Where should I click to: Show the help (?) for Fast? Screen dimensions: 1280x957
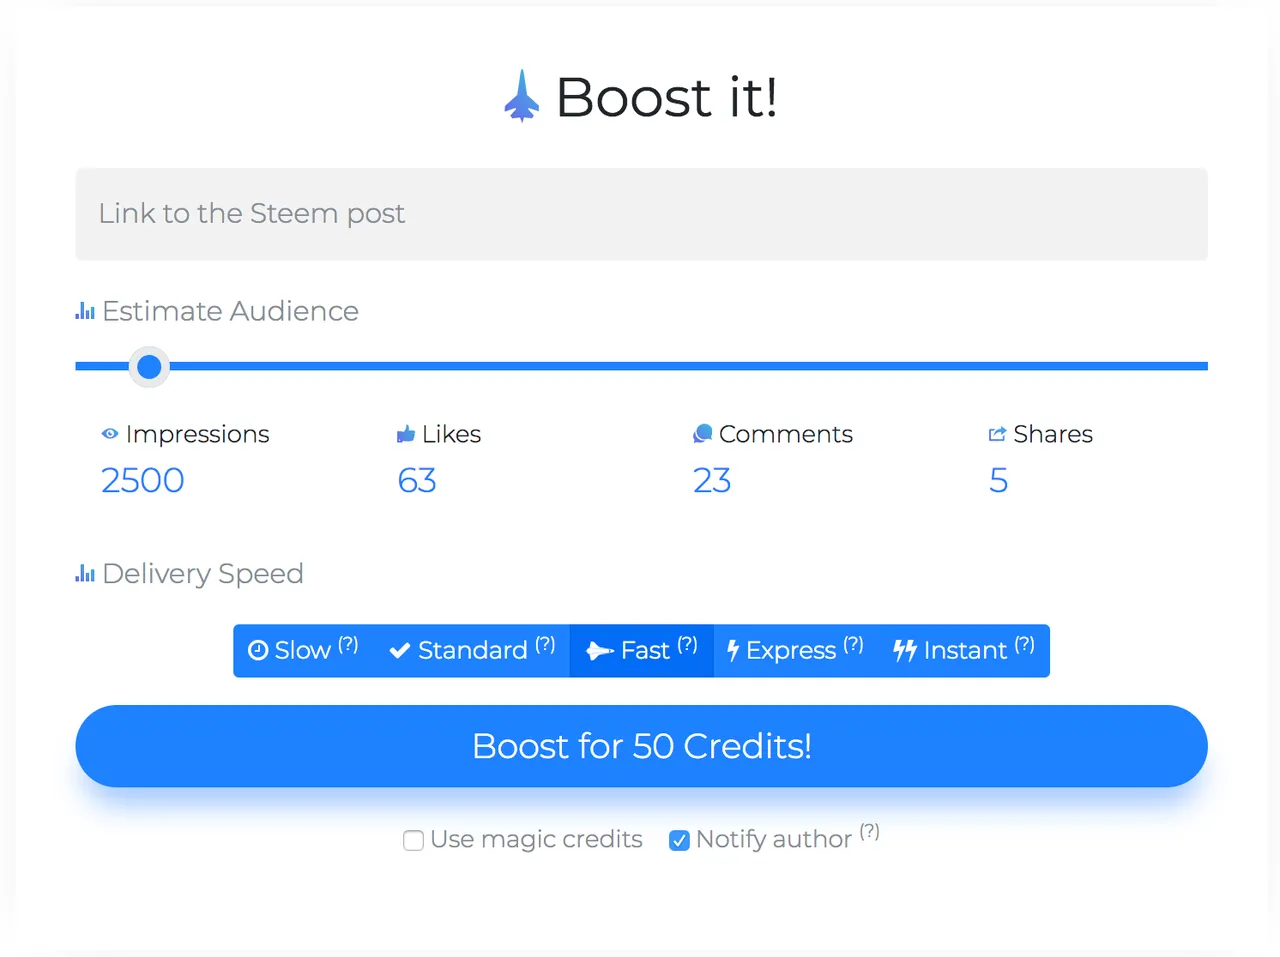click(687, 645)
